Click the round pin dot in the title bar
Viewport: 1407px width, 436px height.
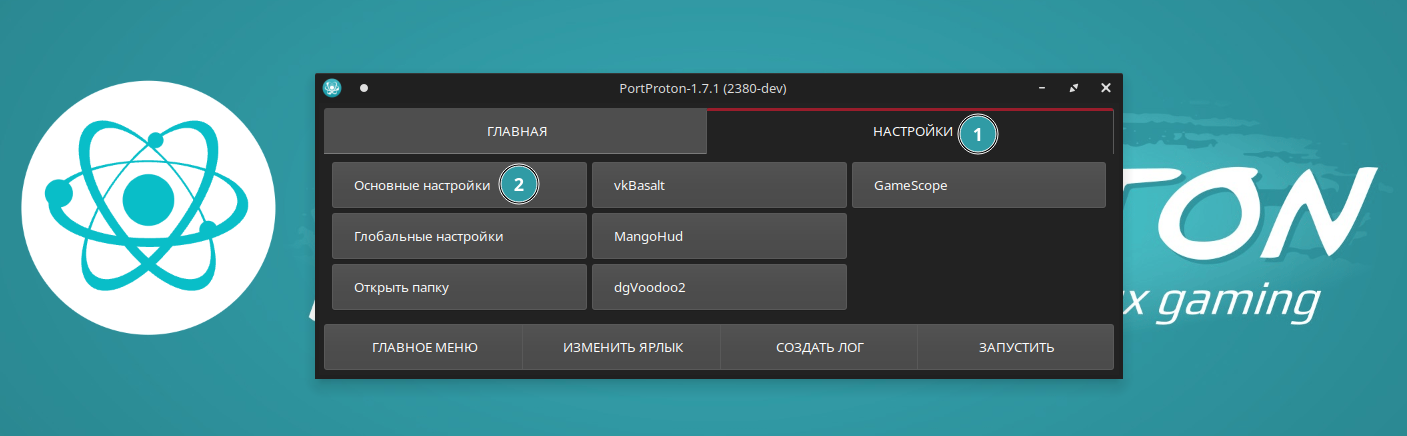click(x=364, y=88)
